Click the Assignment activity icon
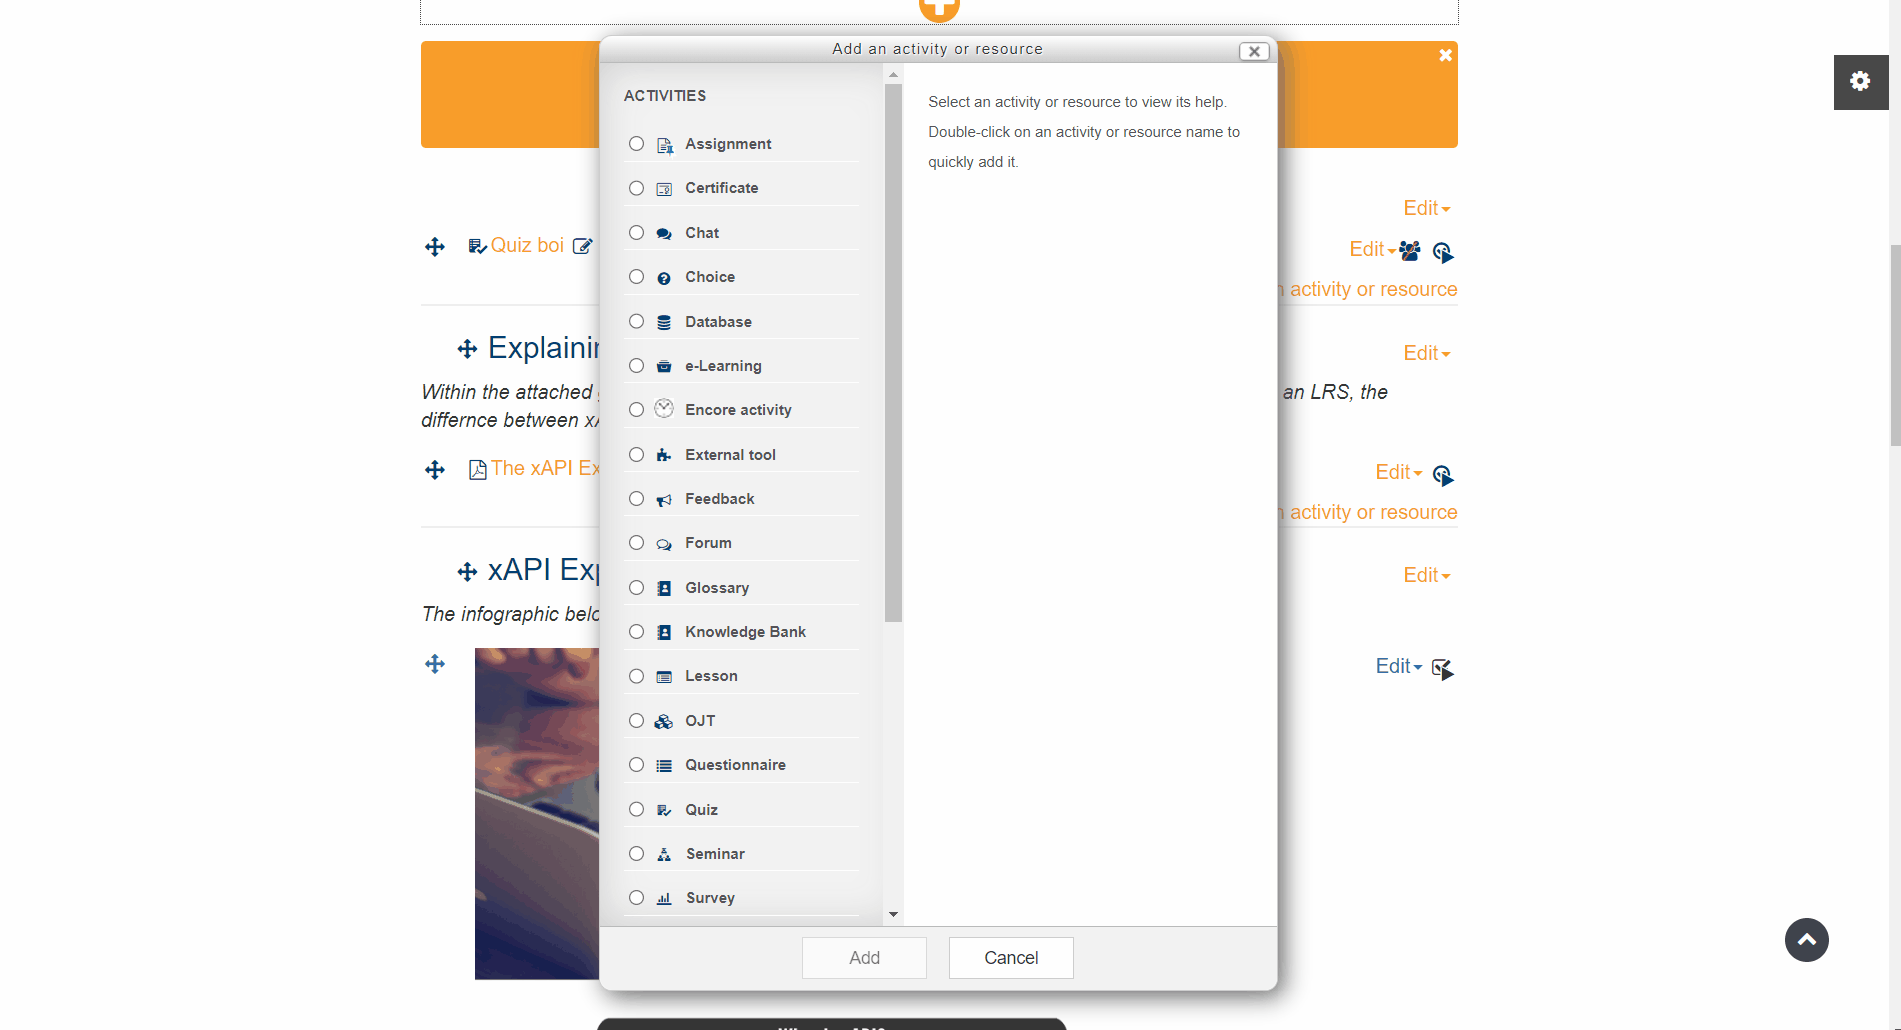 pos(663,144)
